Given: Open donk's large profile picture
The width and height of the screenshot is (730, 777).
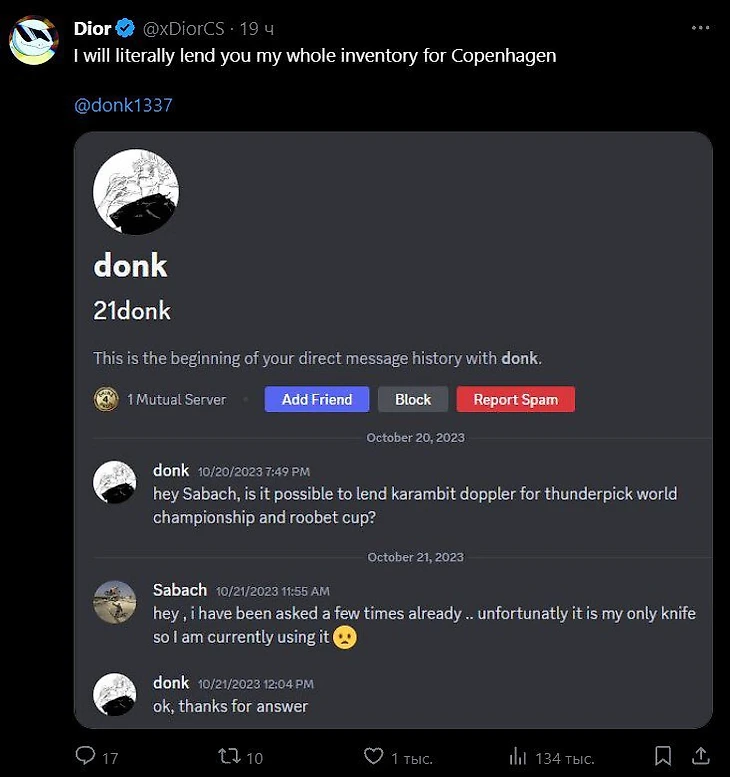Looking at the screenshot, I should point(136,192).
